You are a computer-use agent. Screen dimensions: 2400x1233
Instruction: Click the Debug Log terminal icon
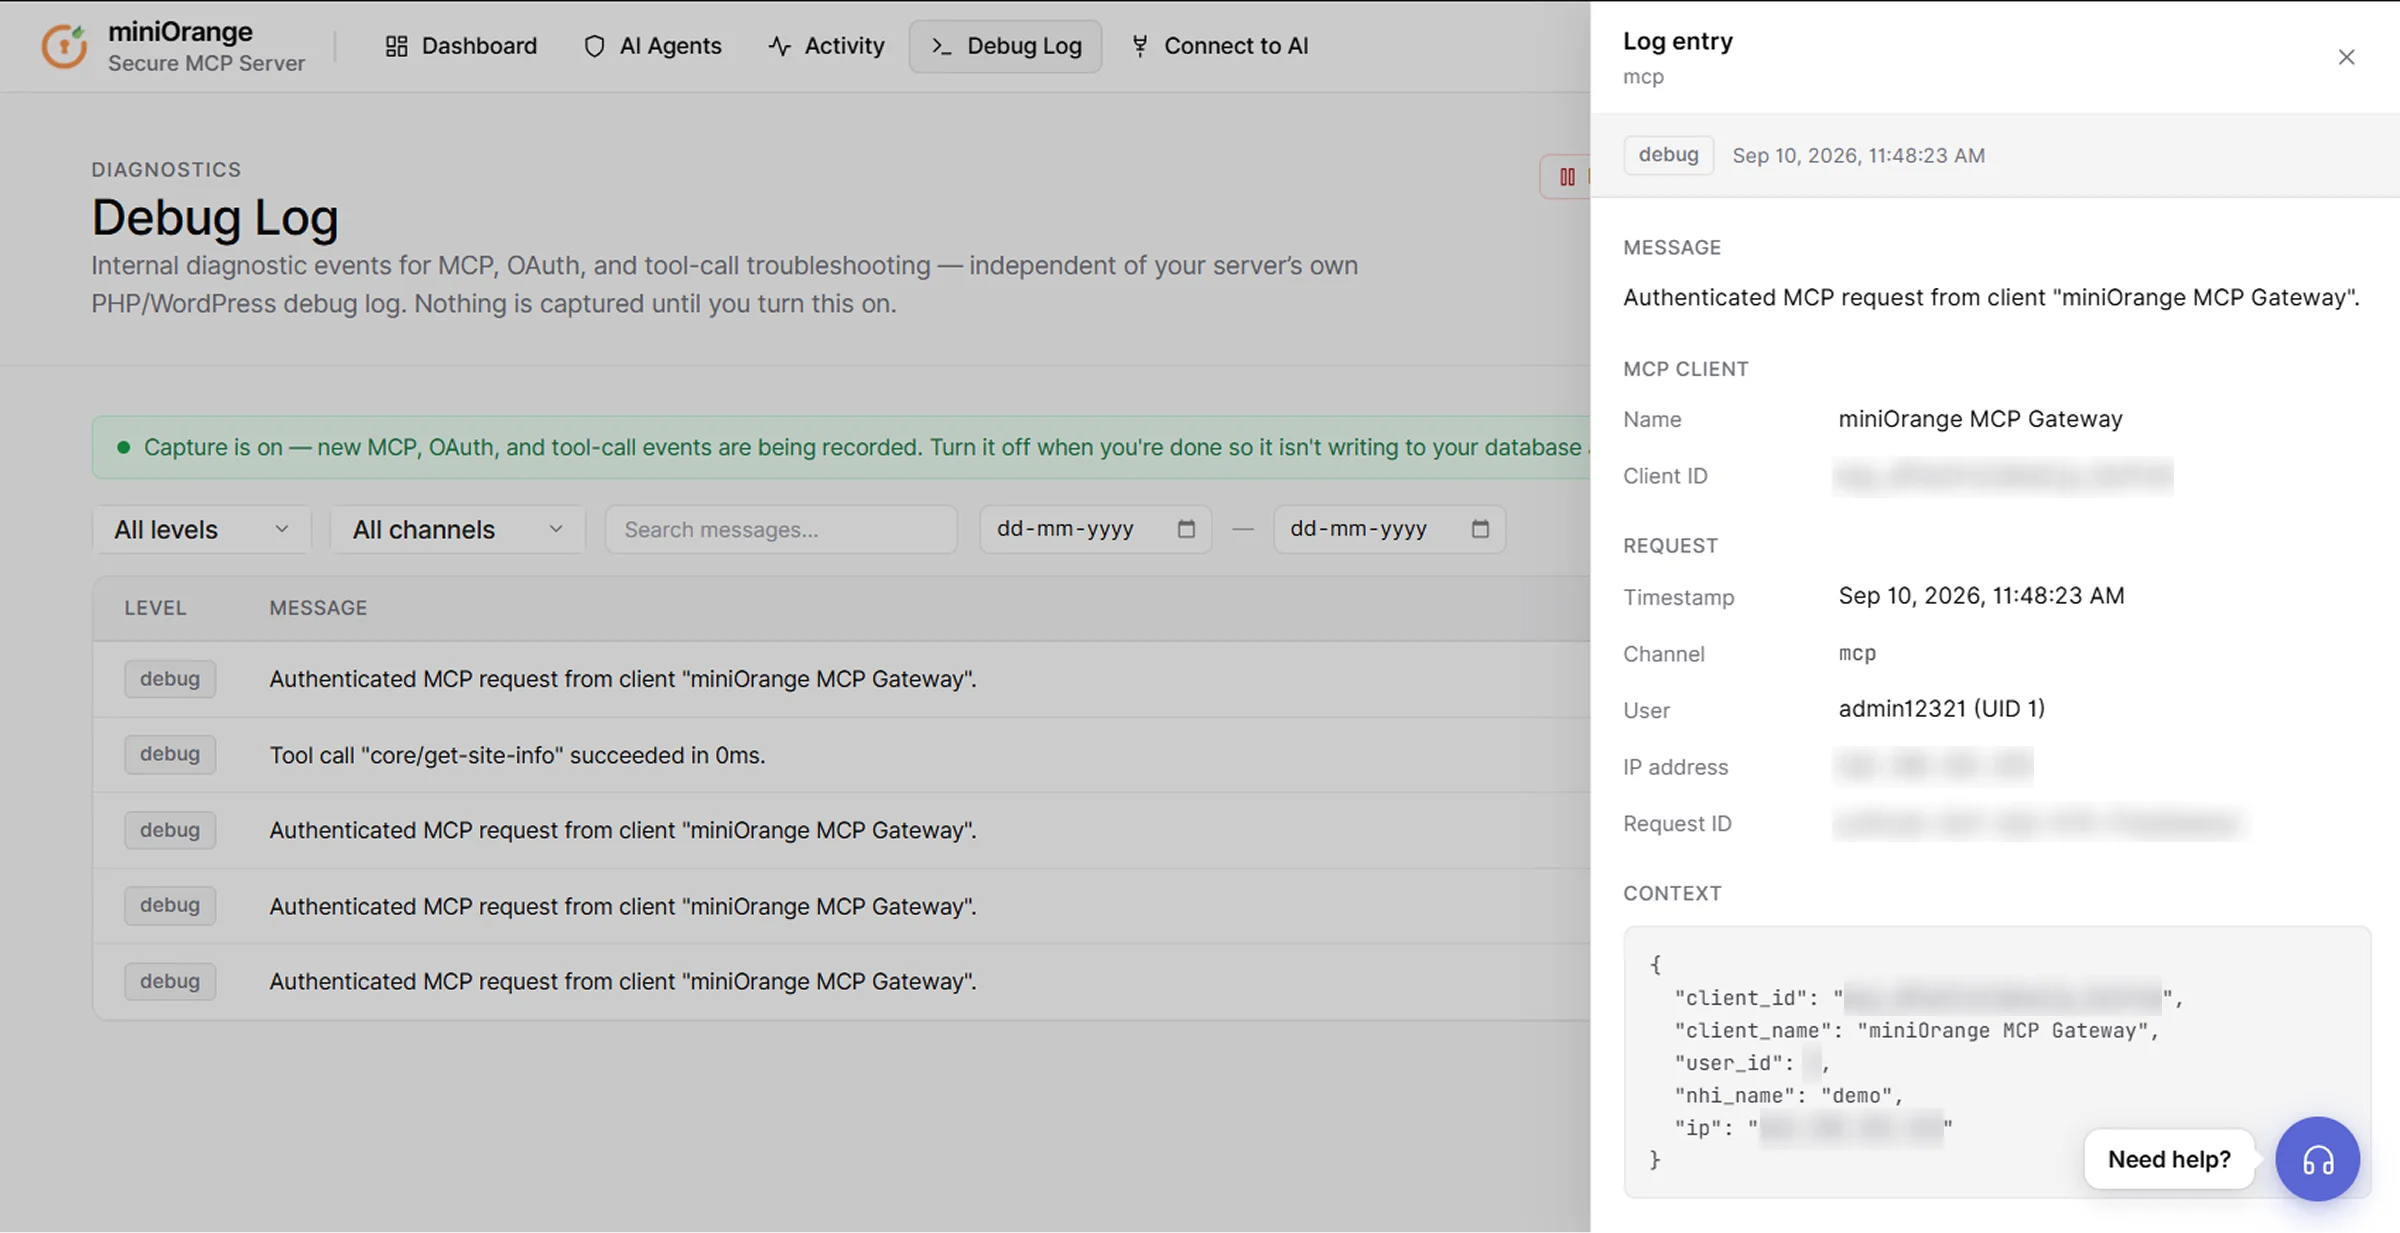pos(941,46)
